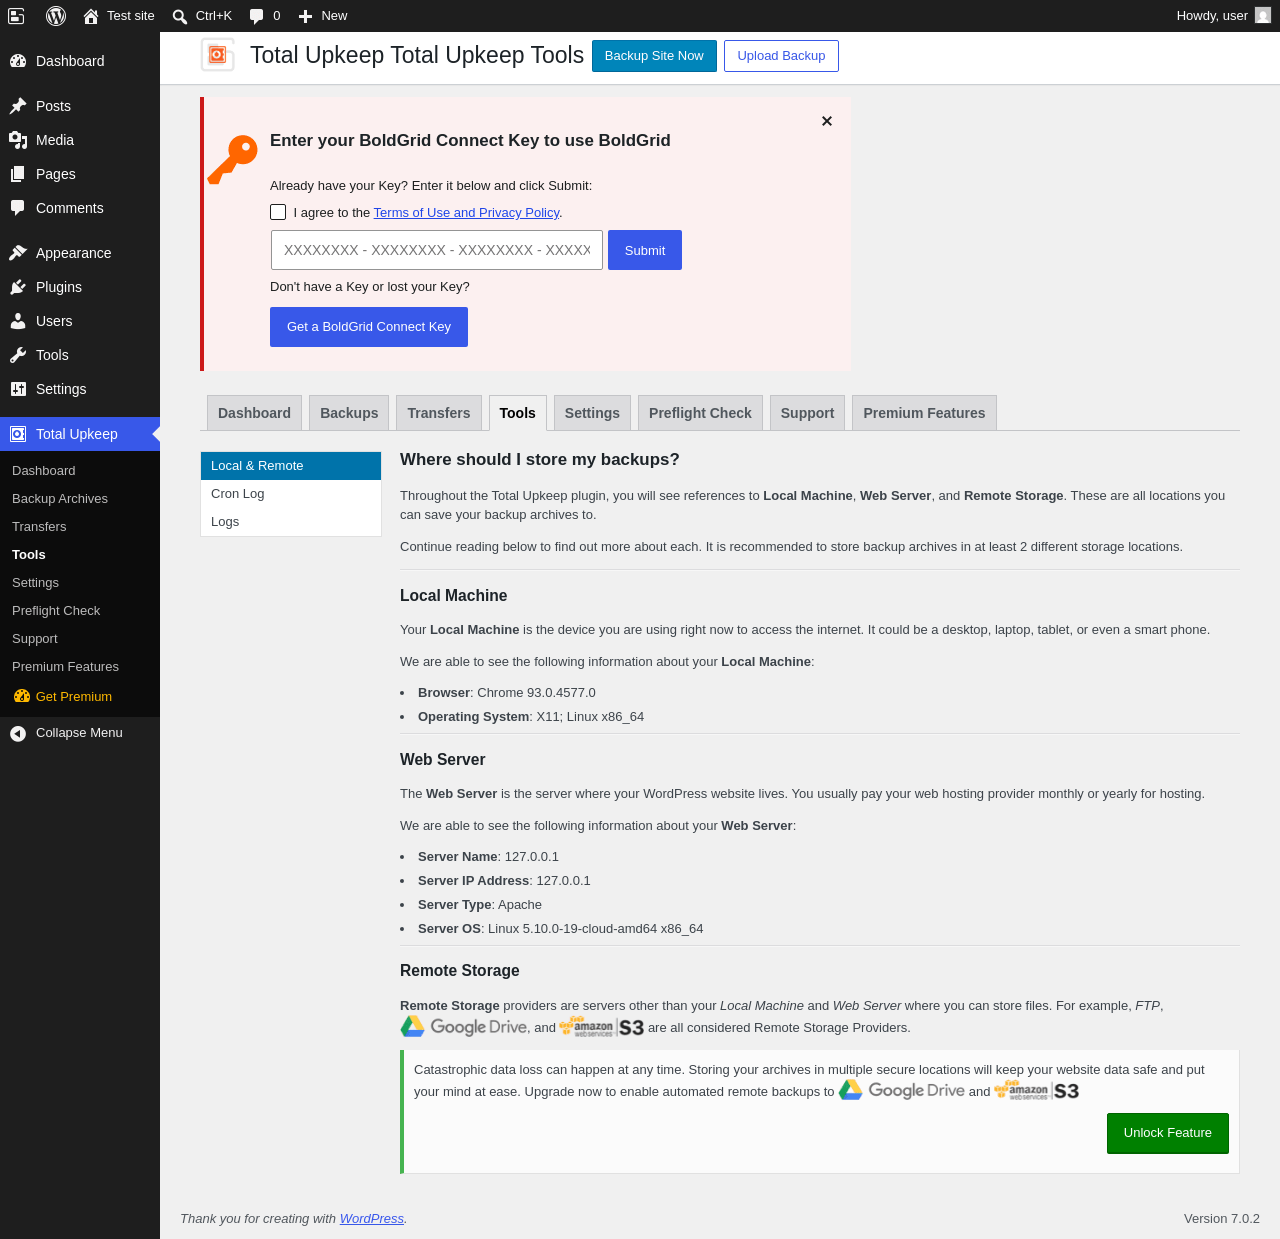Screen dimensions: 1280x1239
Task: Open the Ctrl+K search icon
Action: coord(180,16)
